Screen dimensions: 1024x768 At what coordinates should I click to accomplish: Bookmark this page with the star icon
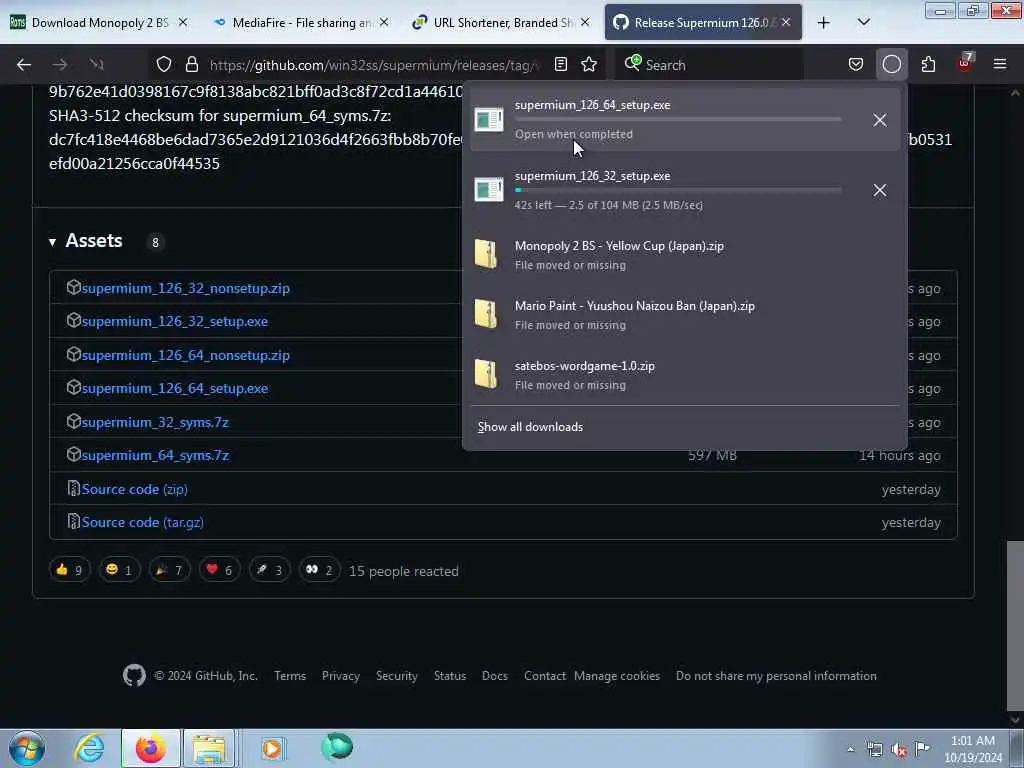click(589, 64)
